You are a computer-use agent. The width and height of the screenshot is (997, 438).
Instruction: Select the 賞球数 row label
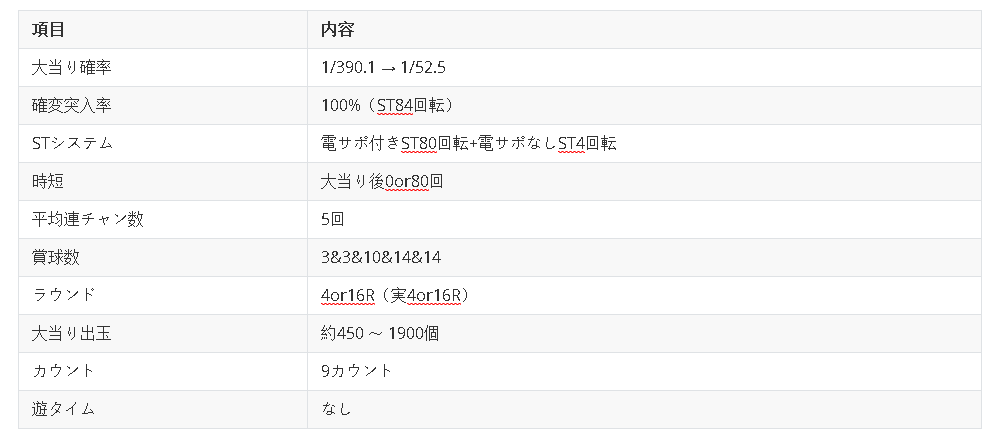pyautogui.click(x=56, y=257)
